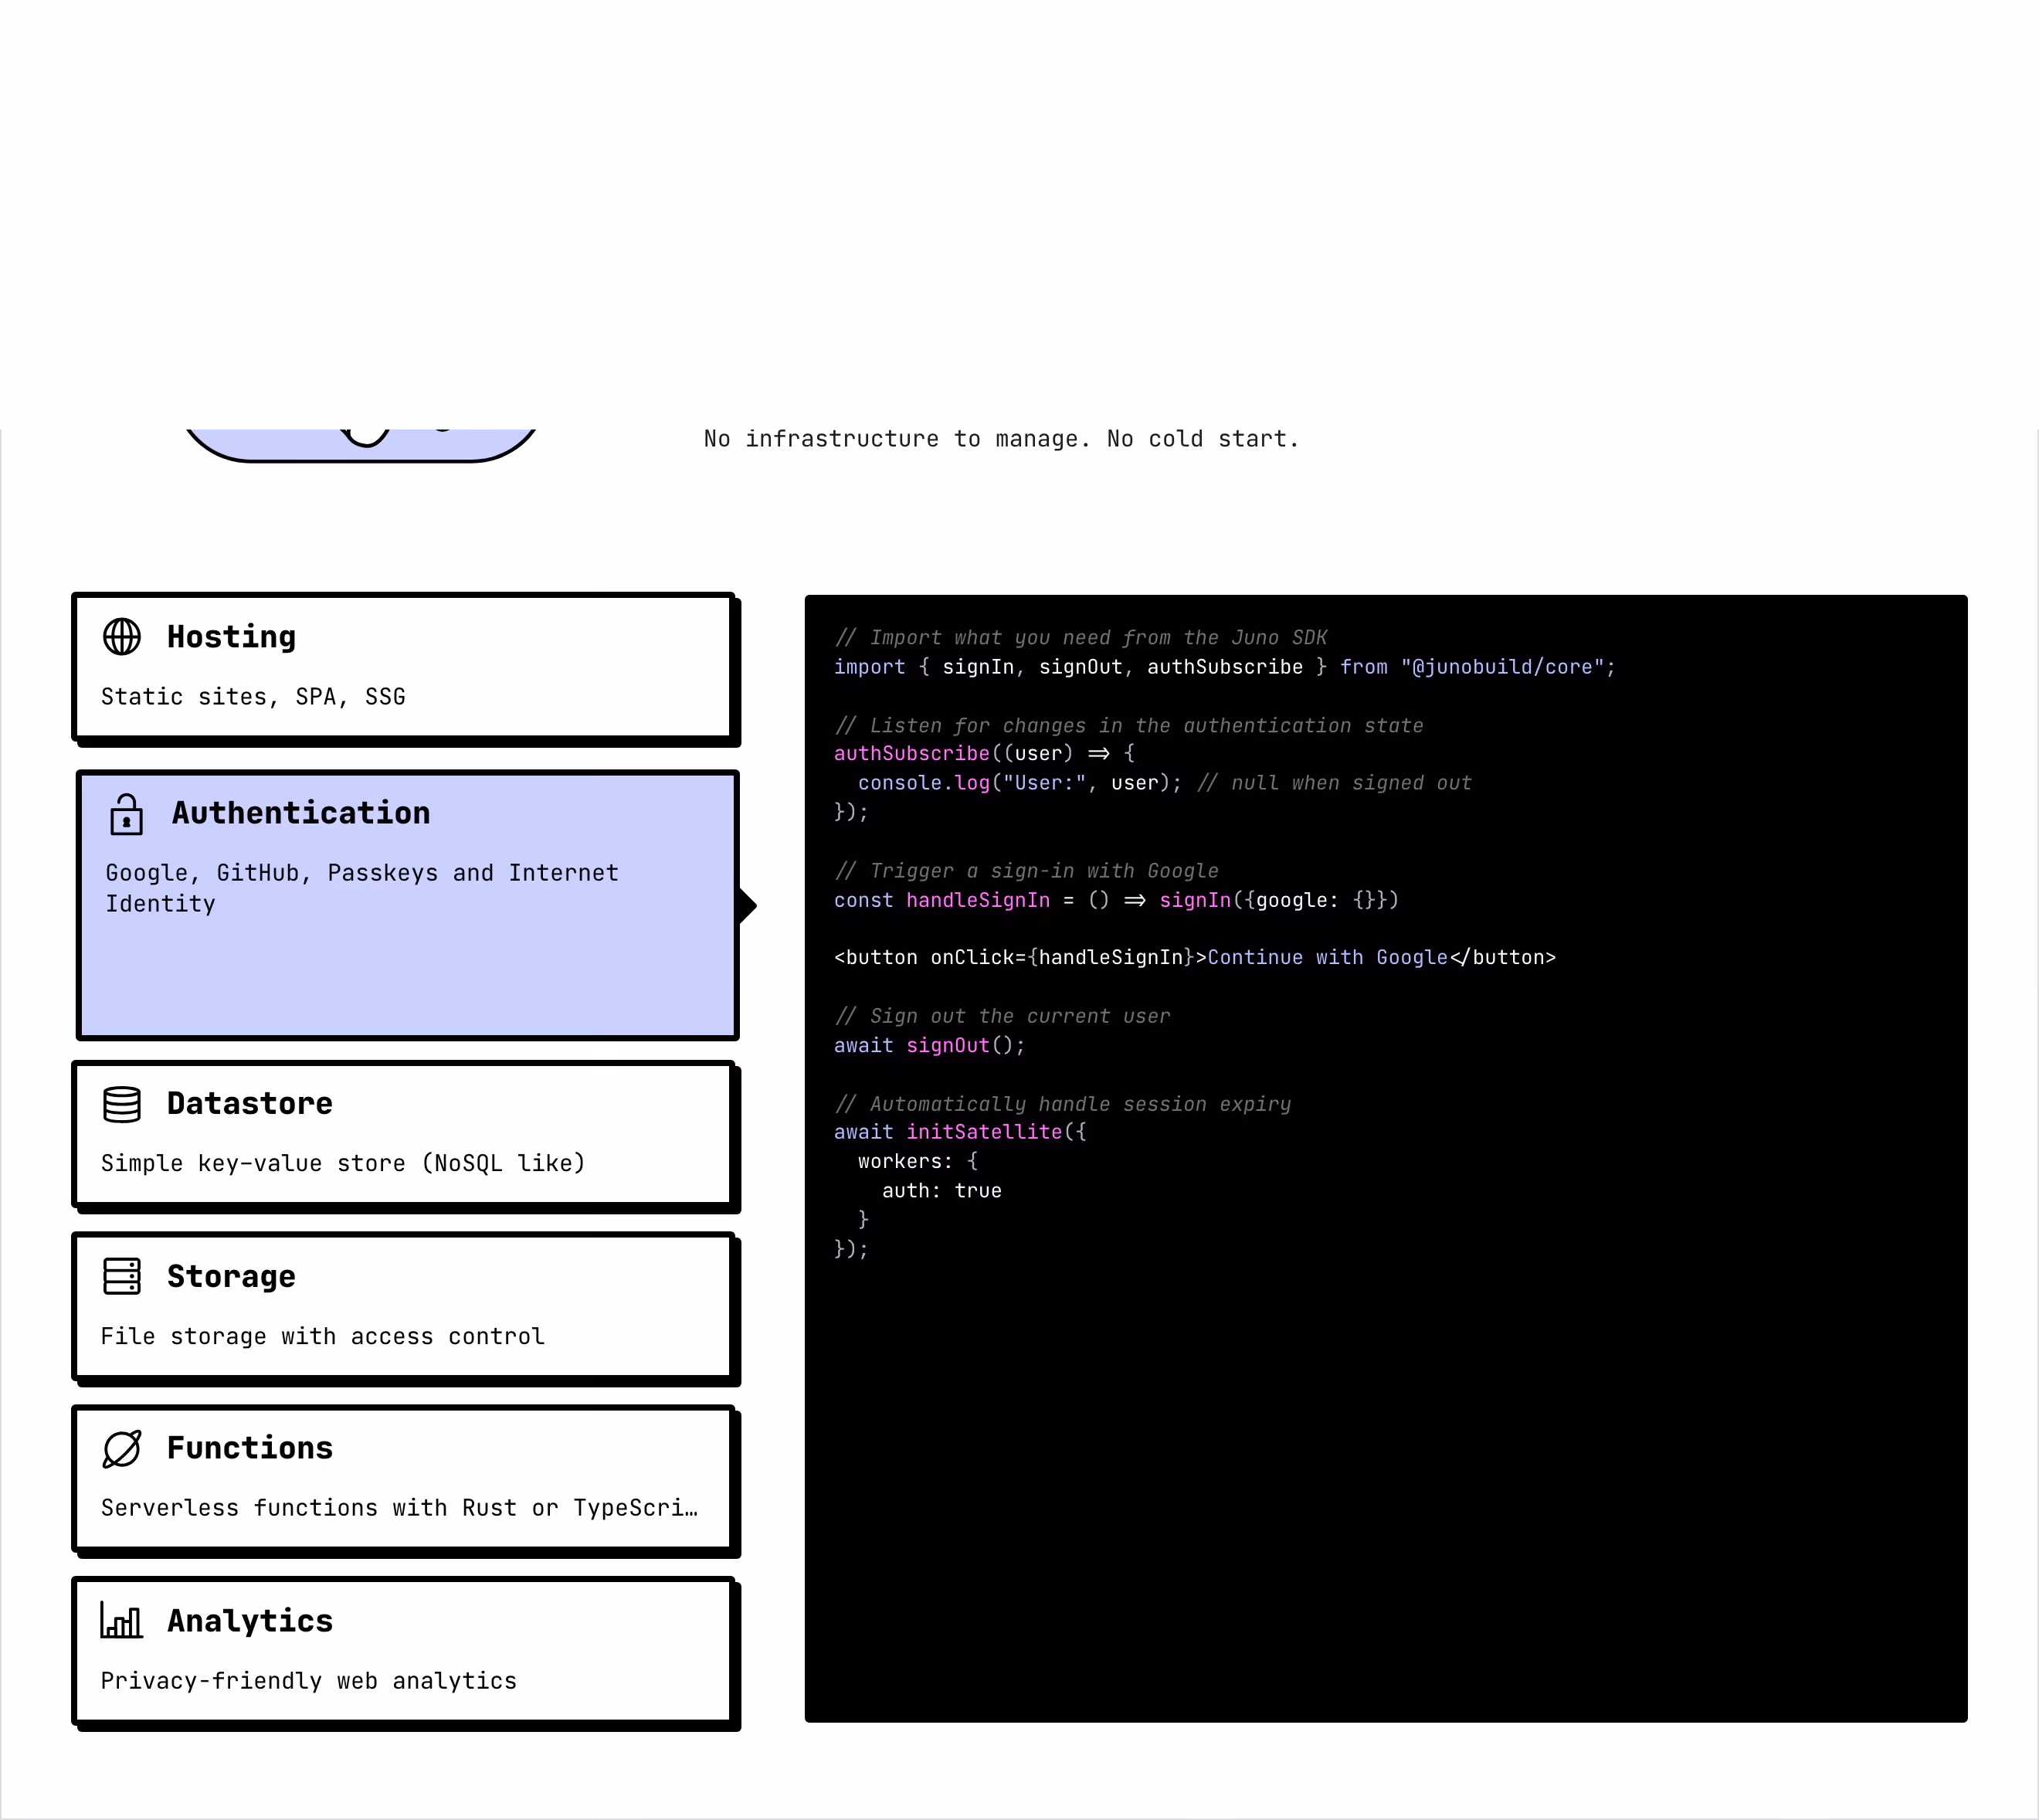Open the Storage feature title

click(x=231, y=1276)
